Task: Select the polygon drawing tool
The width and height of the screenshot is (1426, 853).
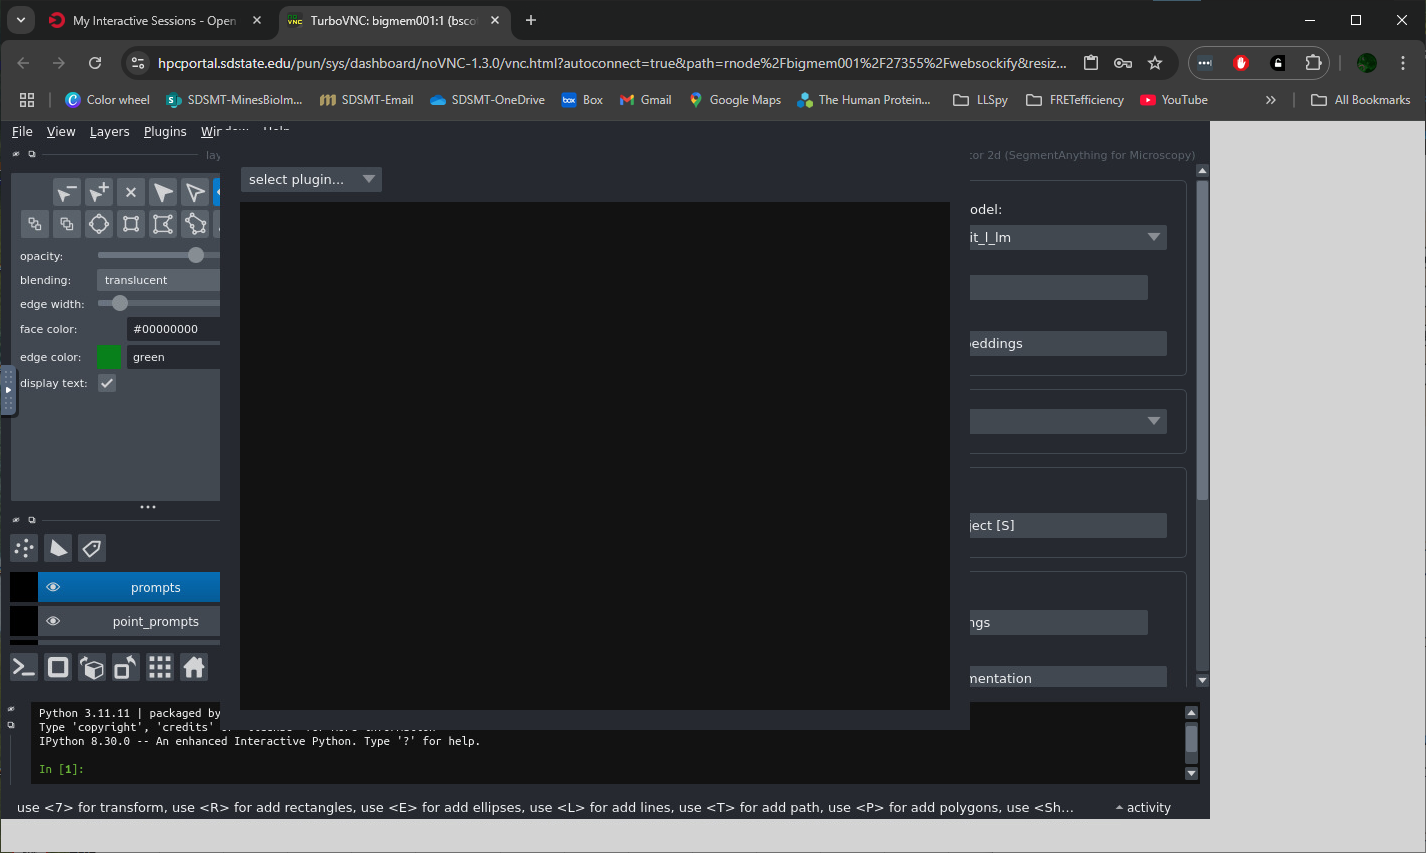Action: pos(194,224)
